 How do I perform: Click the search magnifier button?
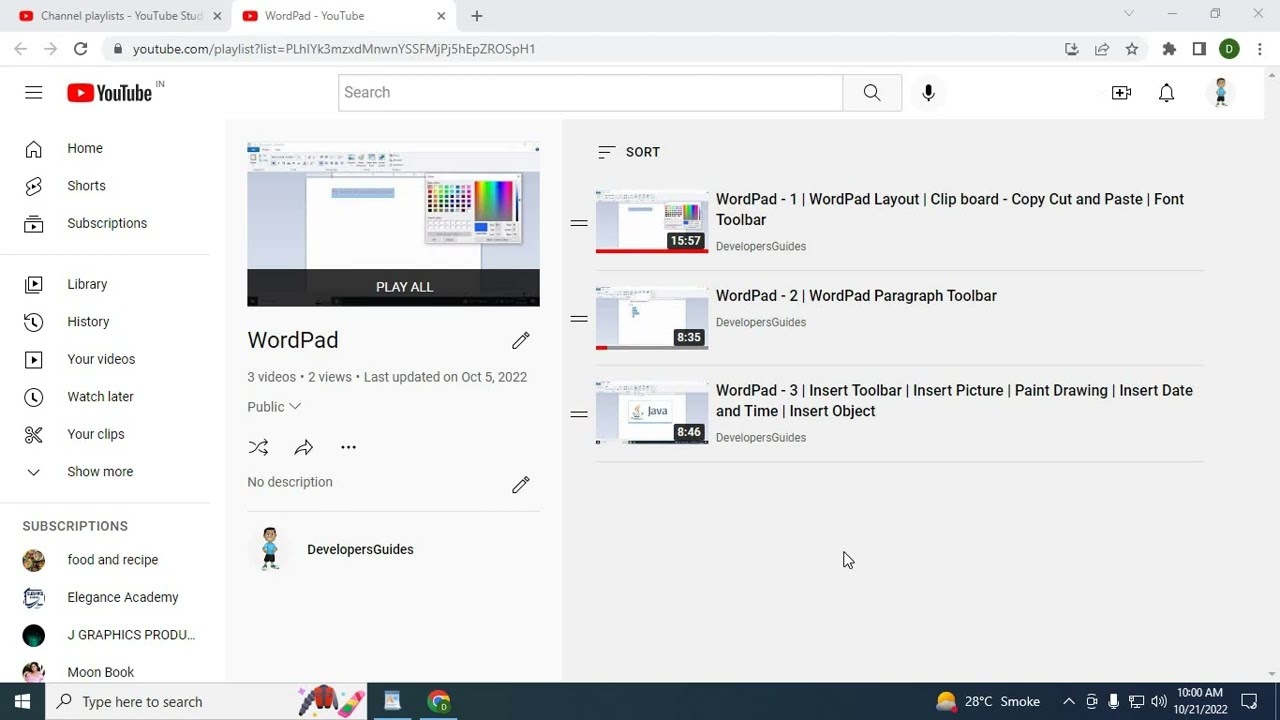coord(872,93)
